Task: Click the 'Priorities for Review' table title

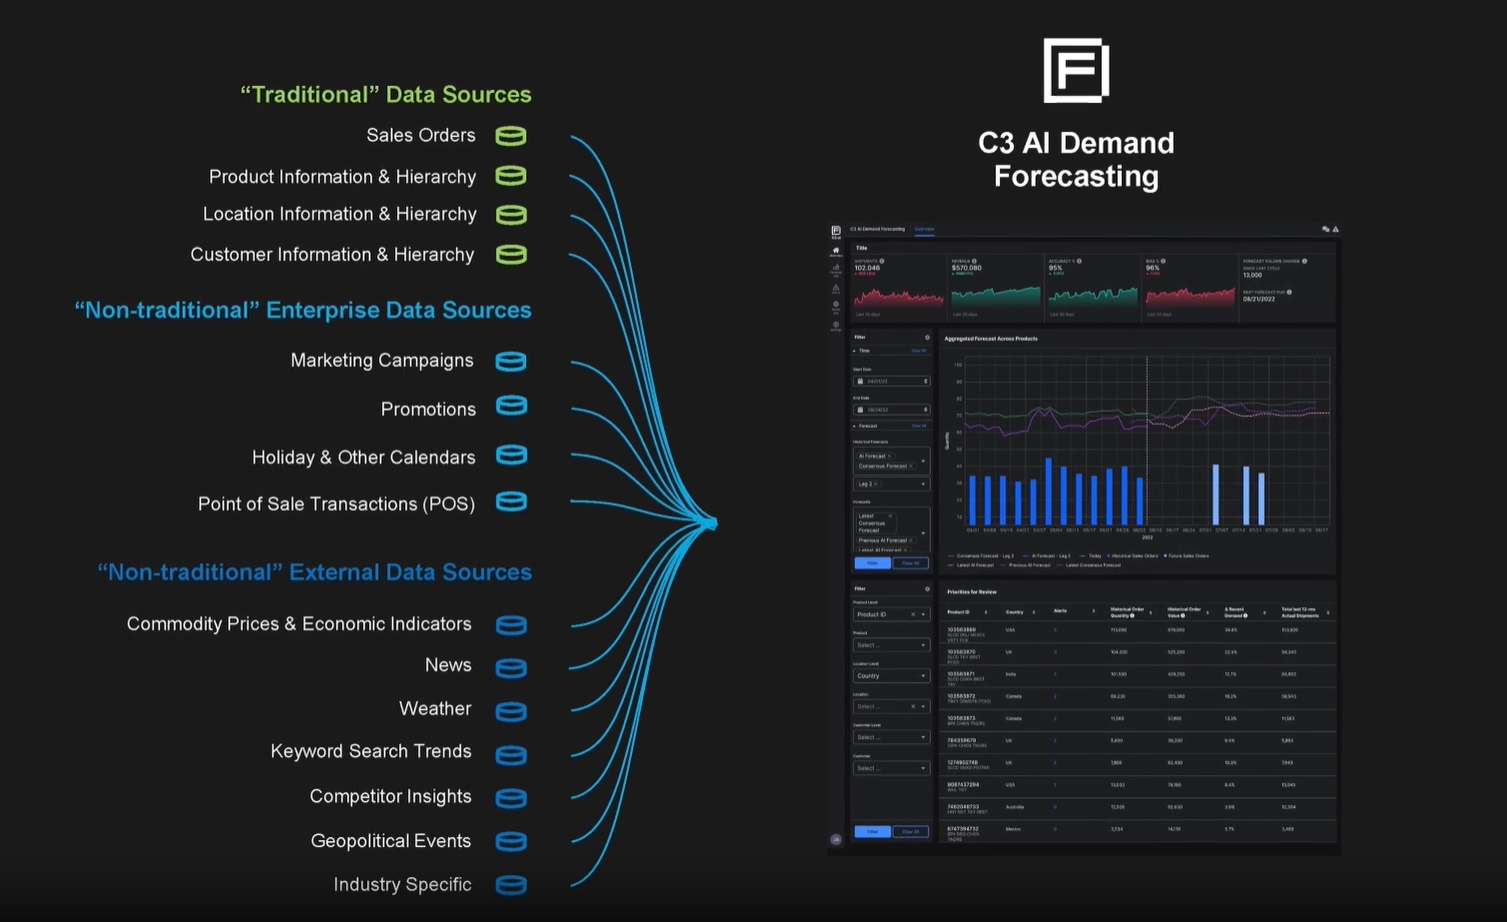Action: tap(972, 592)
